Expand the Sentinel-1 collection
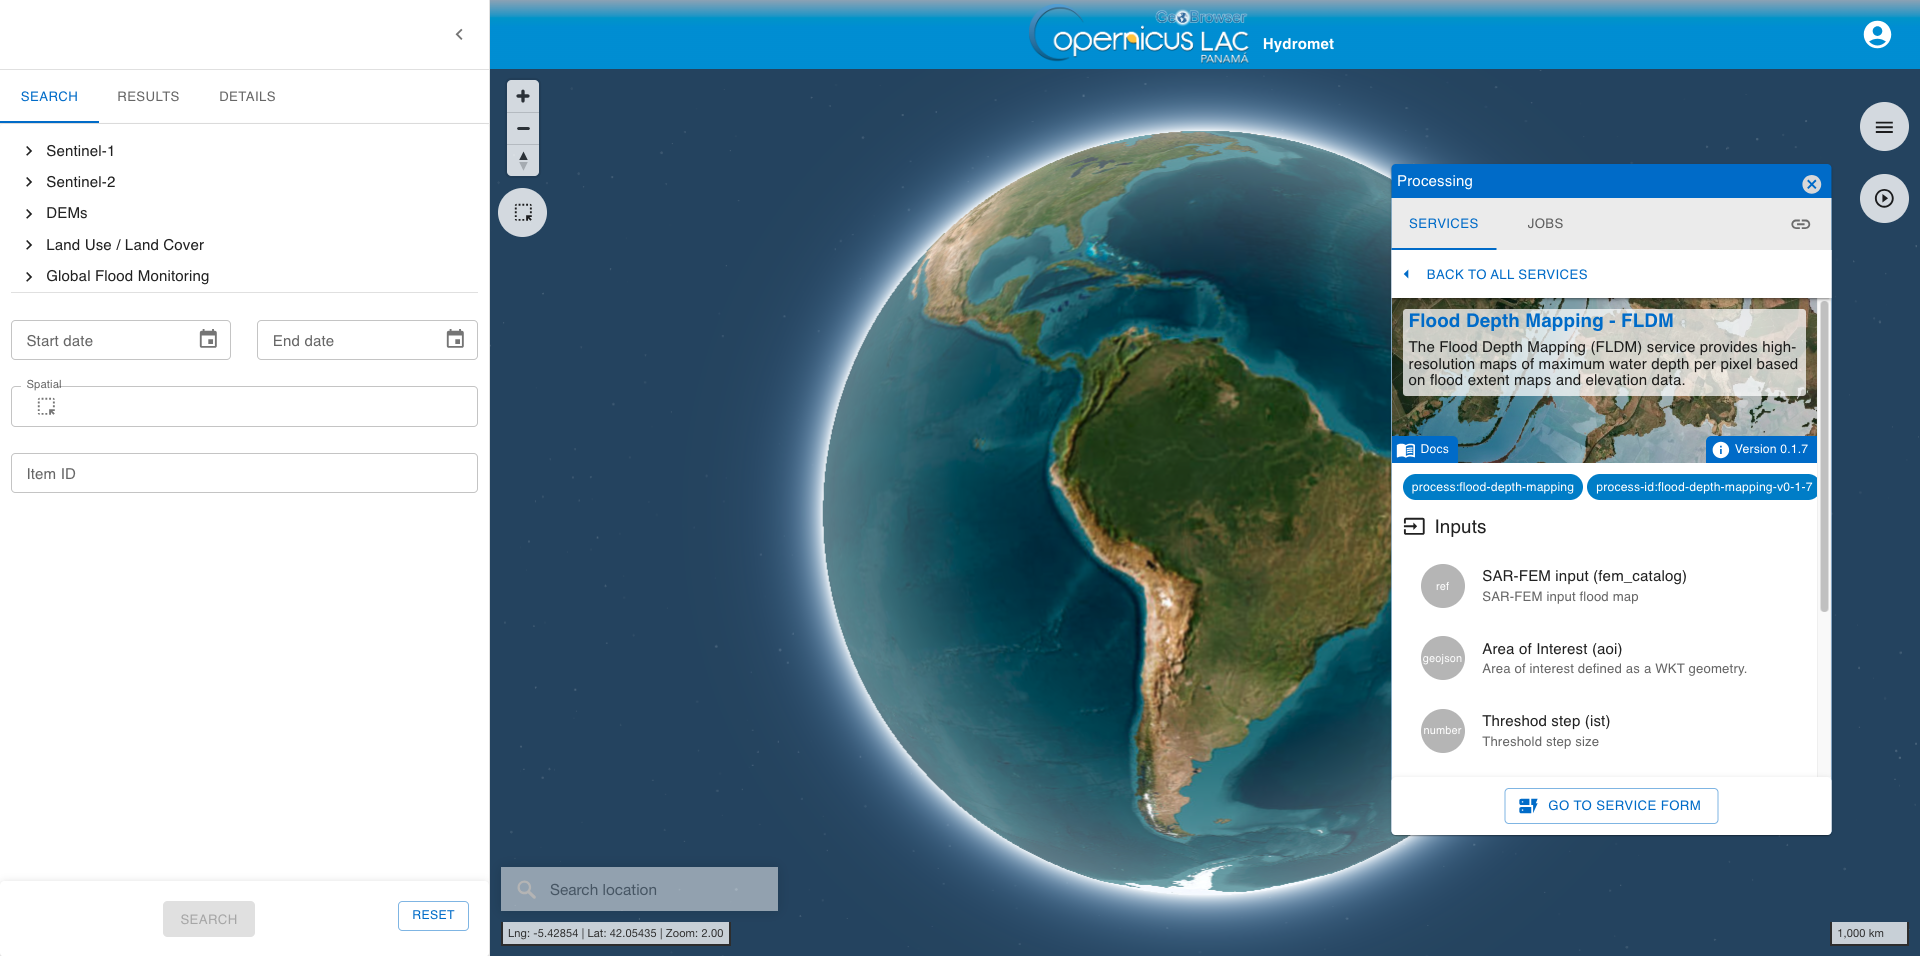 [29, 151]
